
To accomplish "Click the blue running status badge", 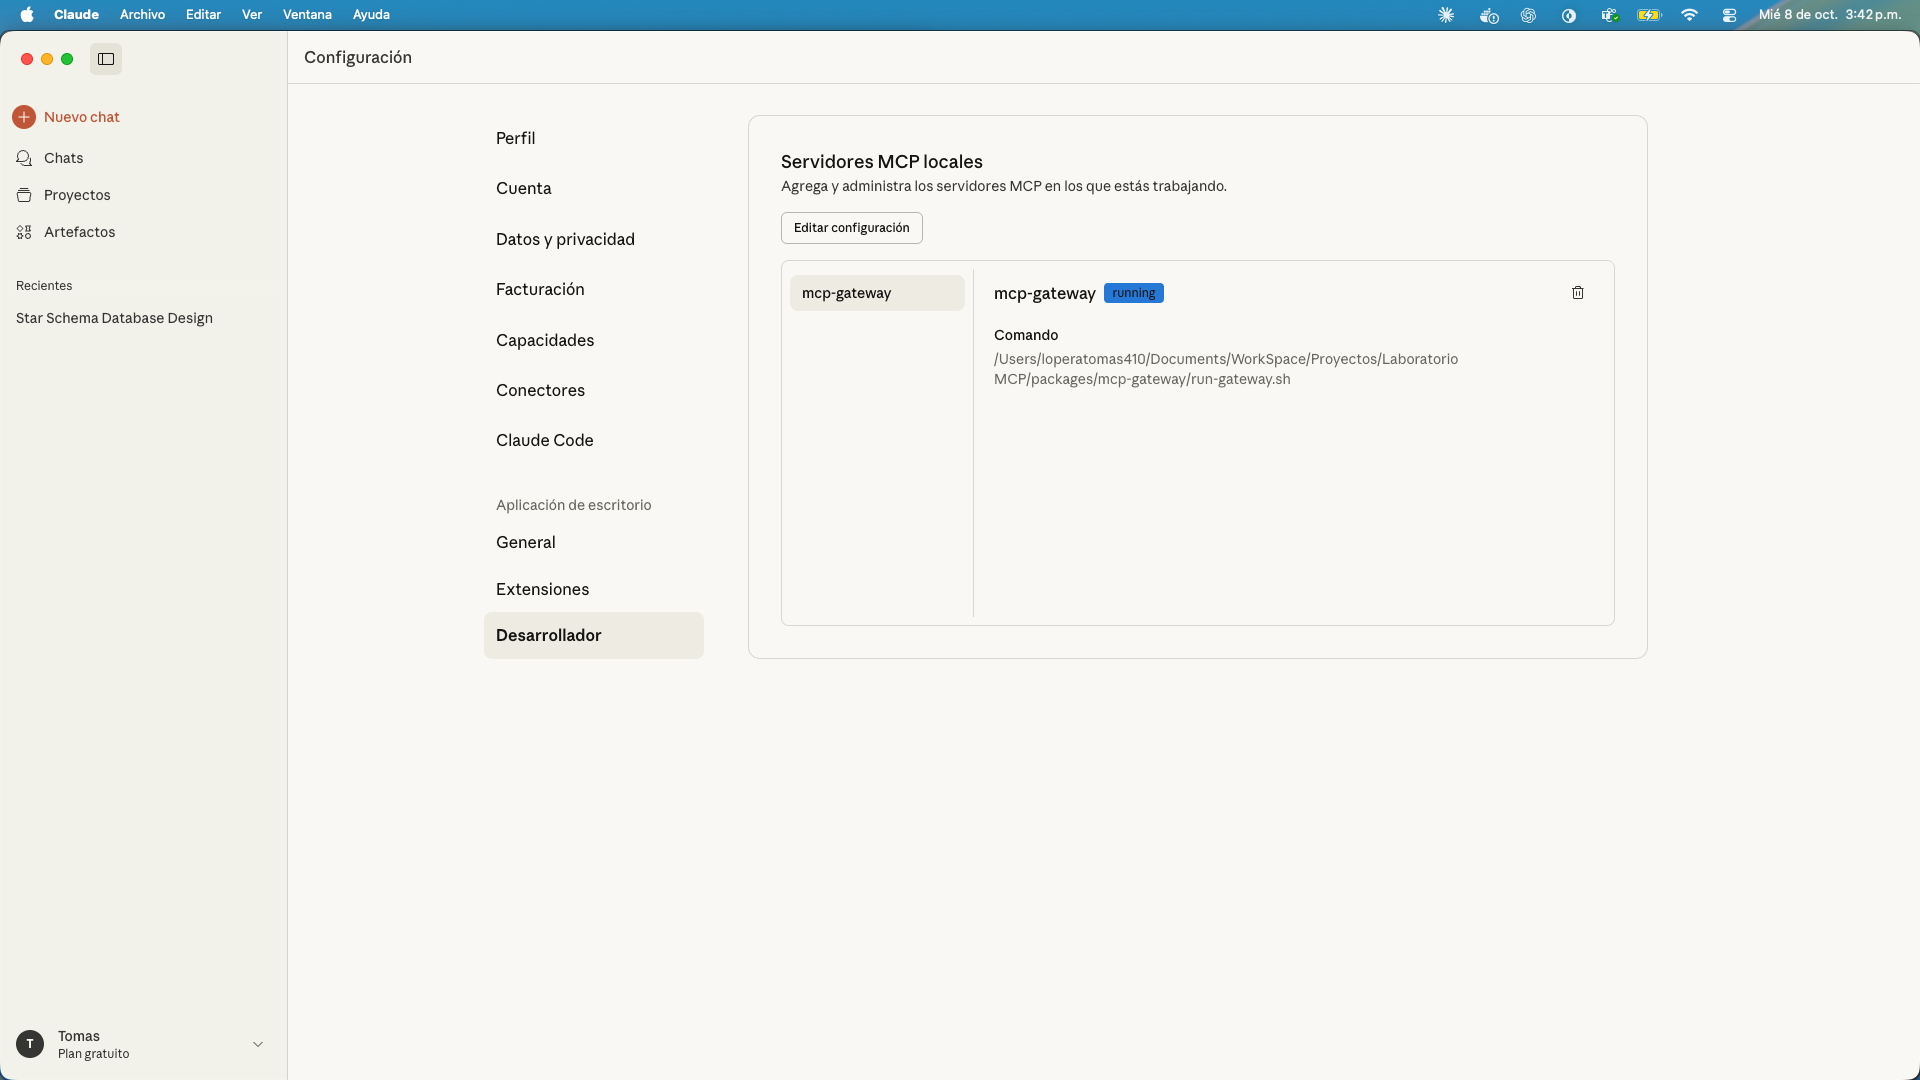I will tap(1134, 293).
